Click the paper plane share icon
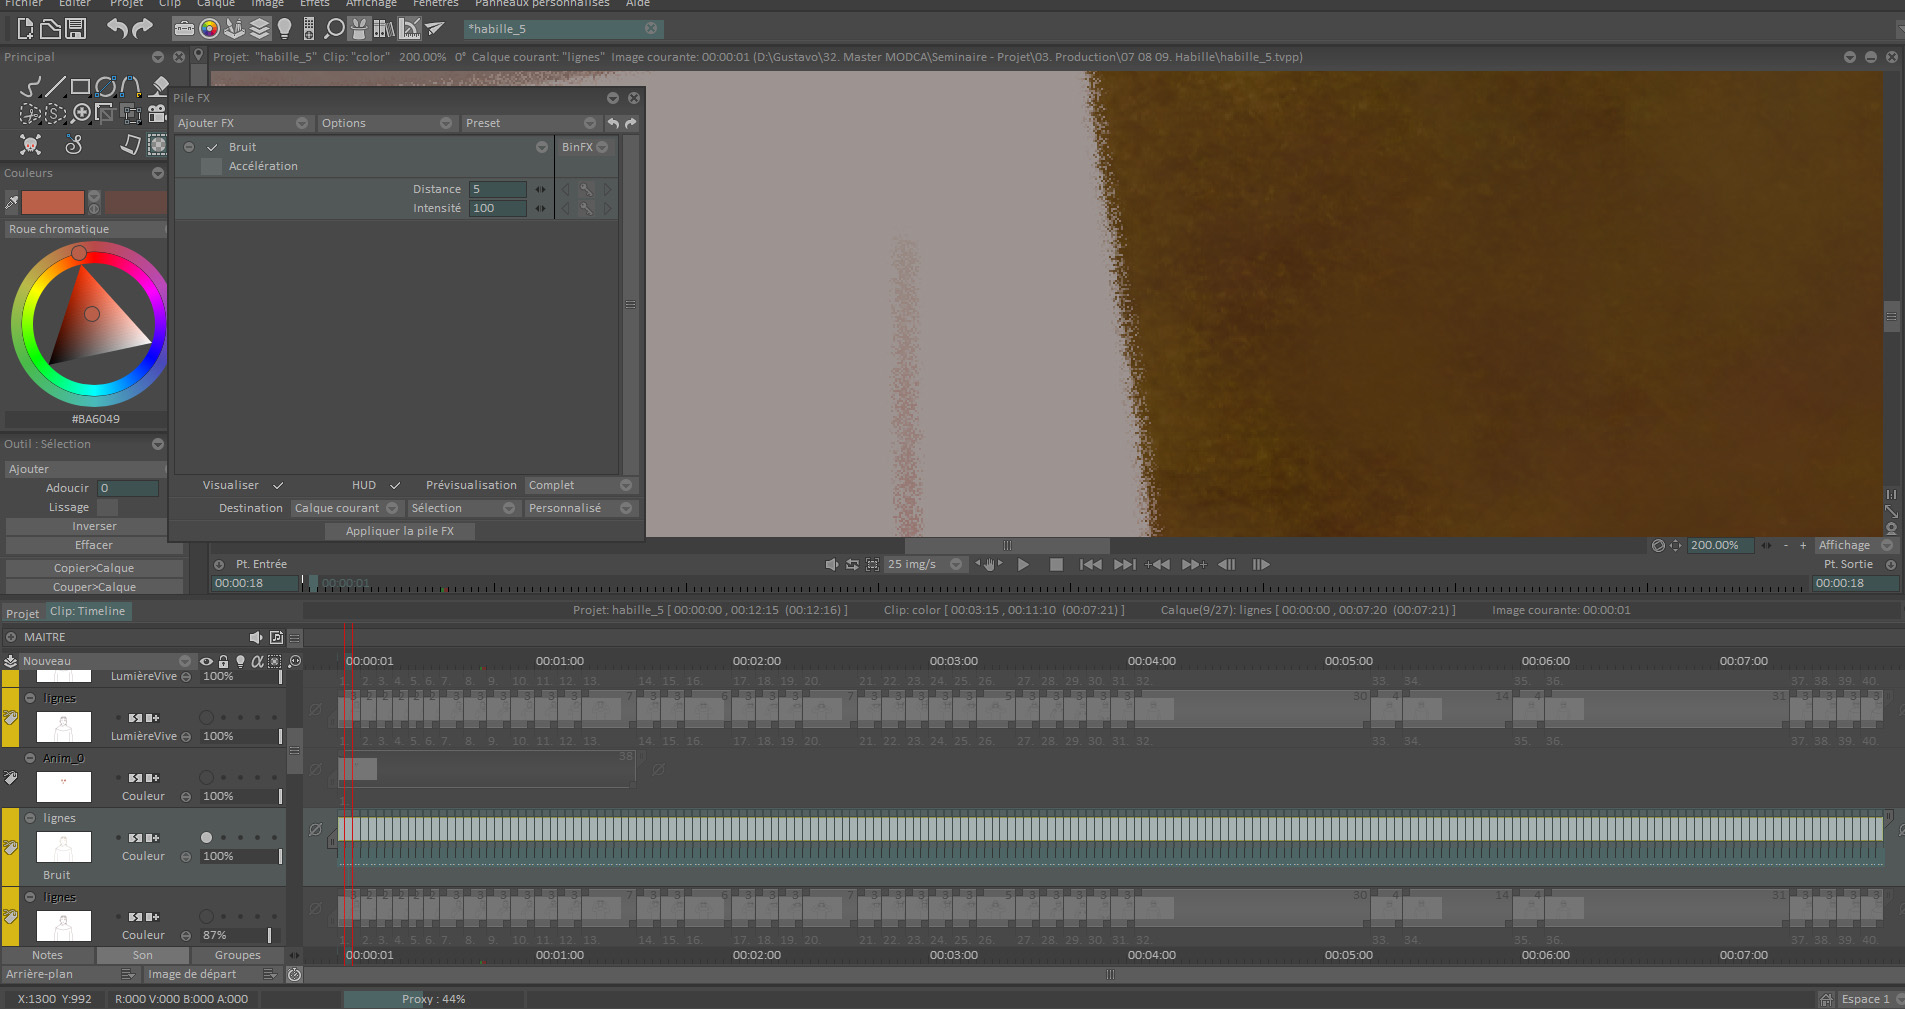 tap(434, 29)
